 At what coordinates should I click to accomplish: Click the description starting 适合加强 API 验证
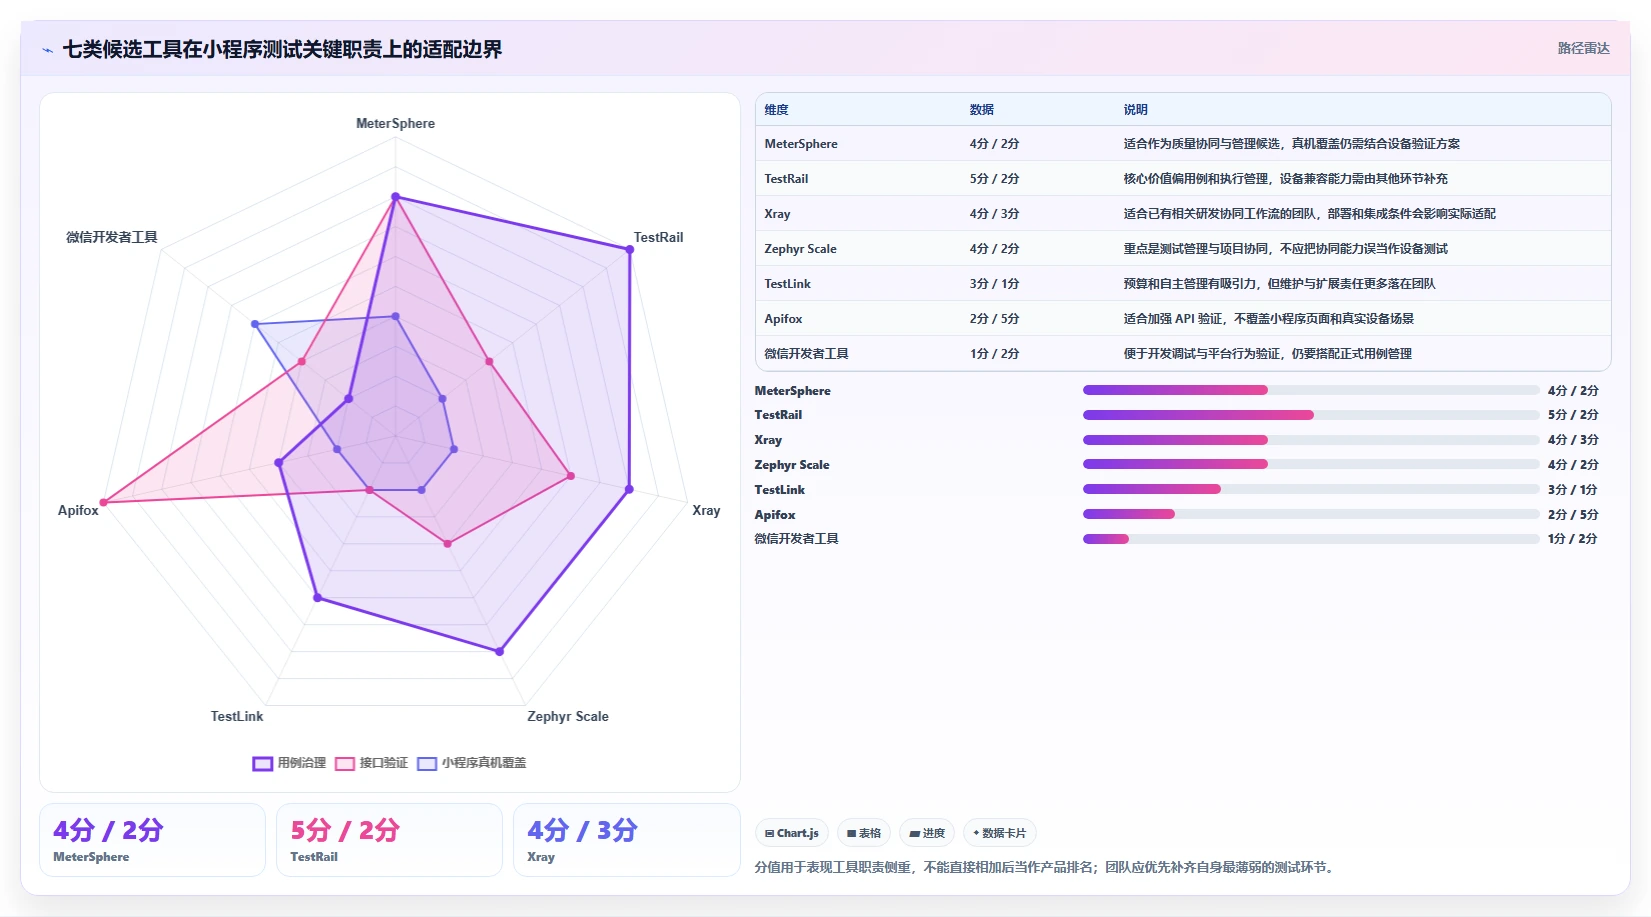pyautogui.click(x=1268, y=319)
